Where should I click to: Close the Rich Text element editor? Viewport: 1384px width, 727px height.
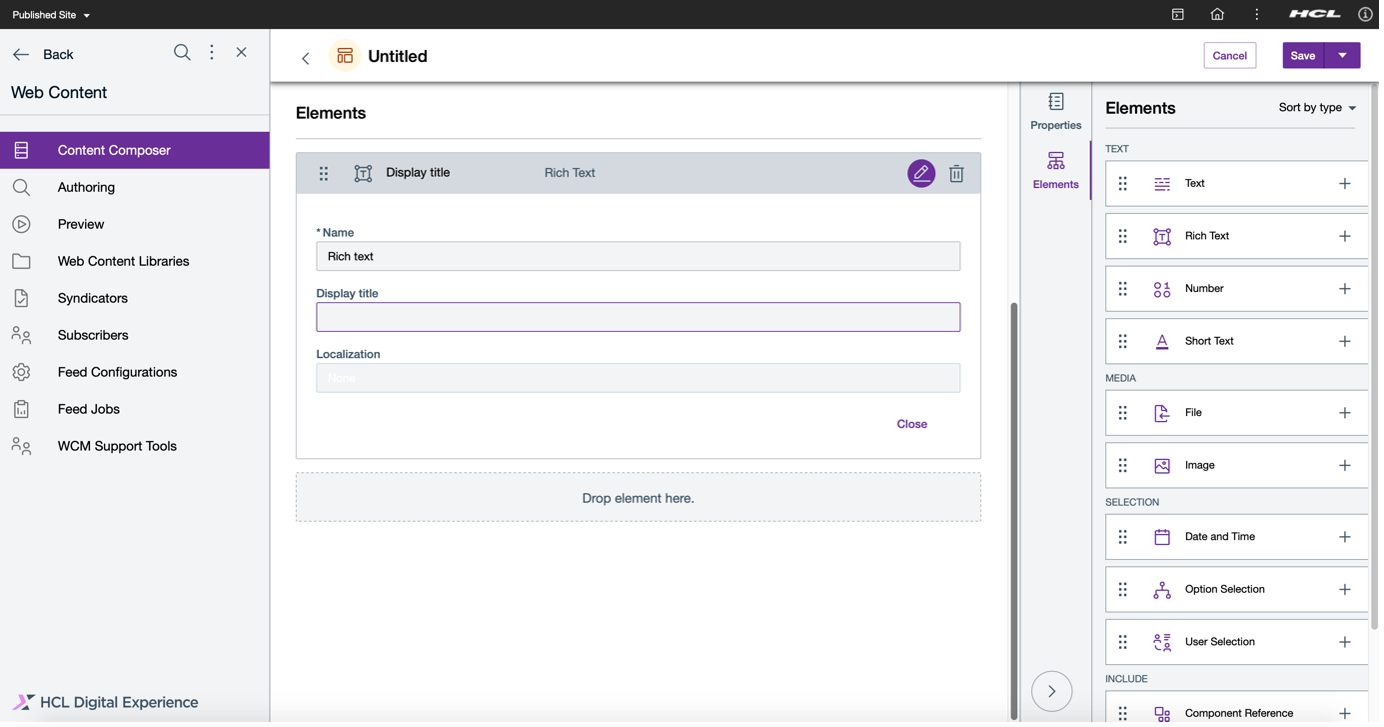click(x=911, y=423)
